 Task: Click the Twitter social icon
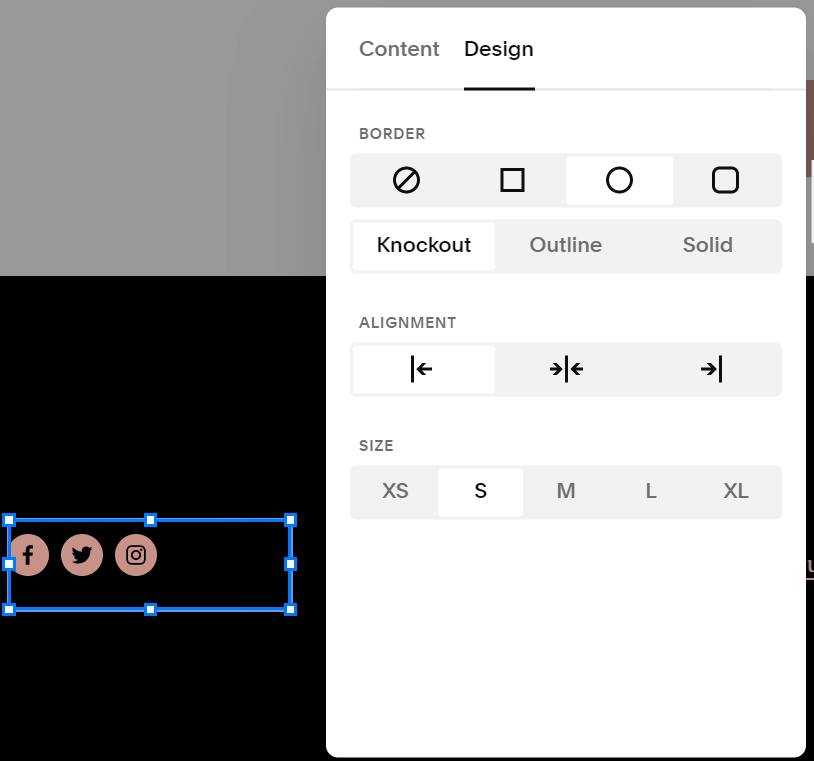click(x=82, y=555)
